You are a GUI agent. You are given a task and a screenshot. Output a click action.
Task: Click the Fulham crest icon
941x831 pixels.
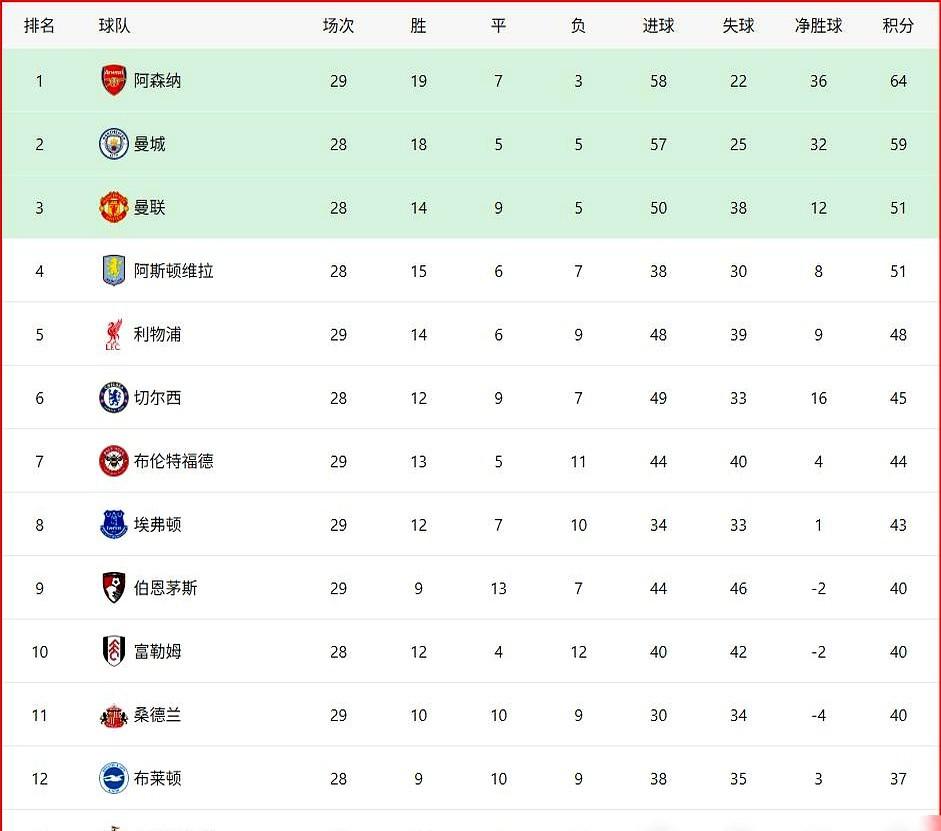[114, 652]
